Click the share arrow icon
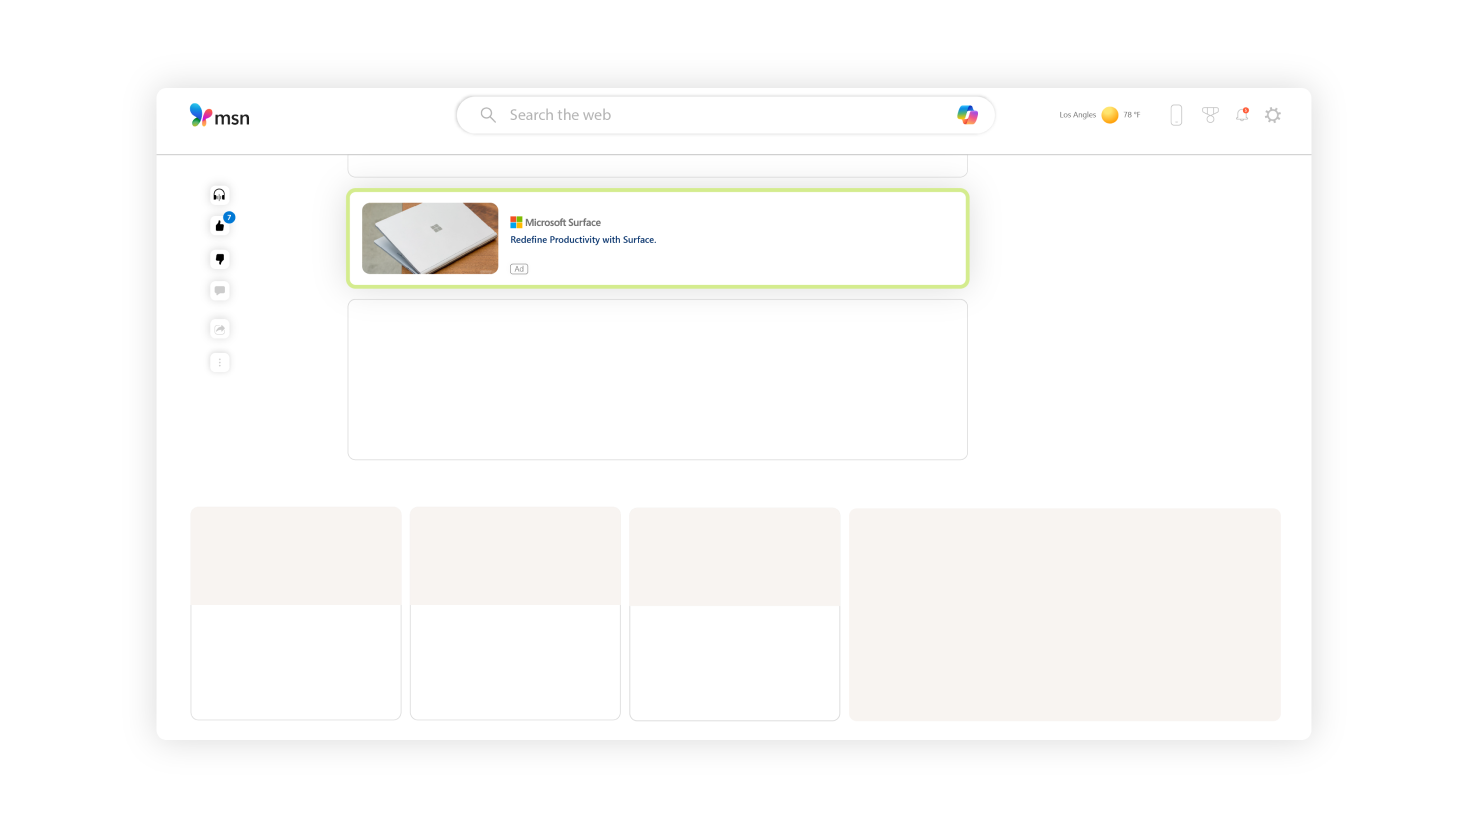The height and width of the screenshot is (828, 1468). [220, 329]
